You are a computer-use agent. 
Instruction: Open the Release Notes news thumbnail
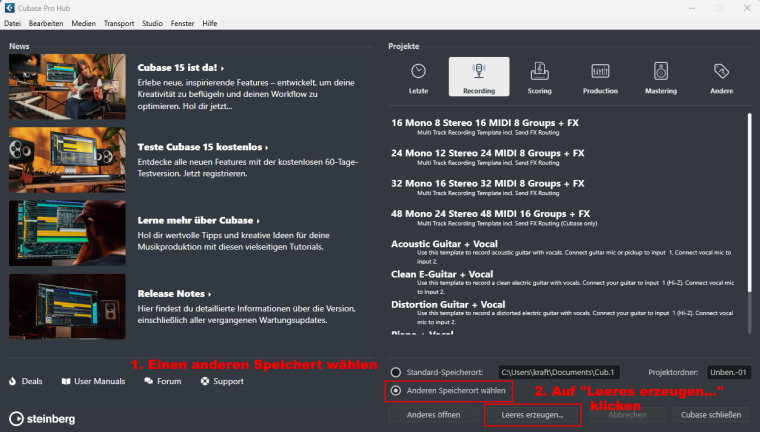click(x=68, y=306)
